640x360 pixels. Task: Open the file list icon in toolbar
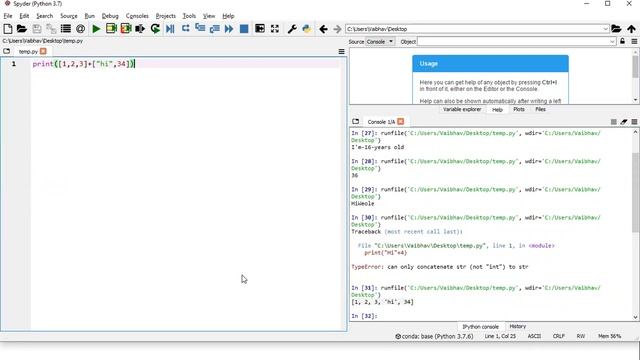(65, 29)
